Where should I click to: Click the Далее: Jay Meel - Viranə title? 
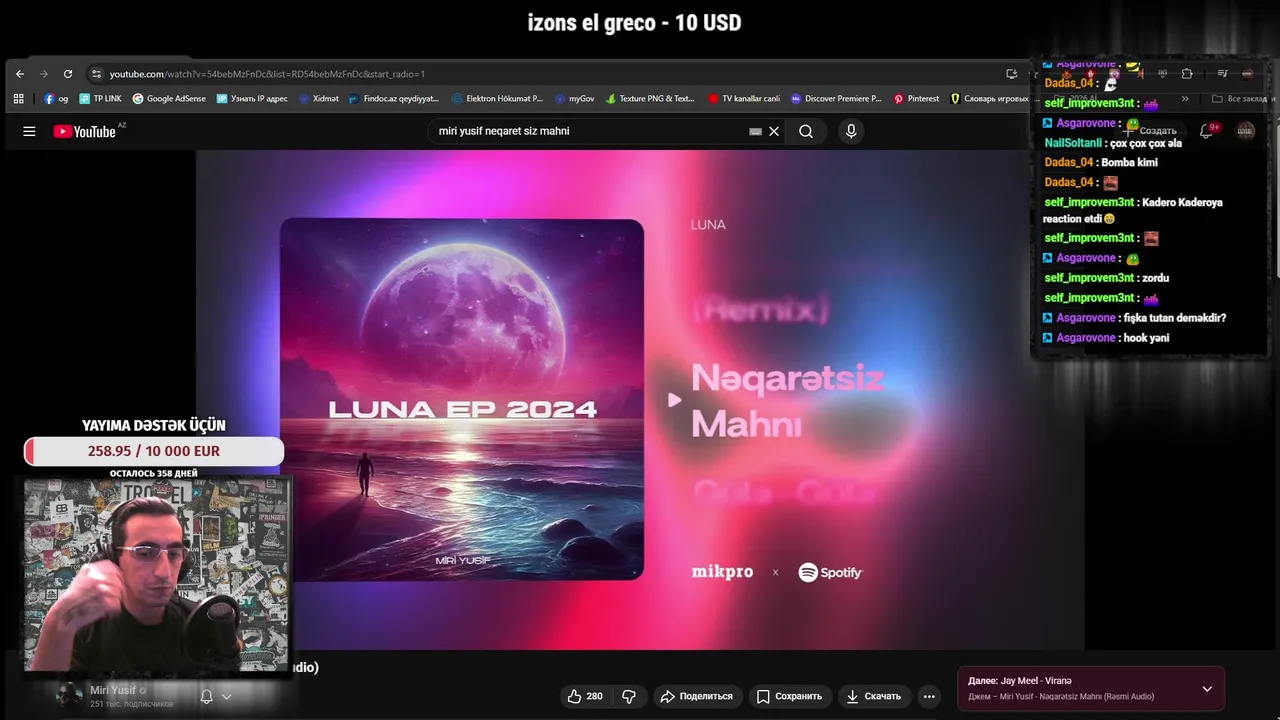tap(1020, 680)
